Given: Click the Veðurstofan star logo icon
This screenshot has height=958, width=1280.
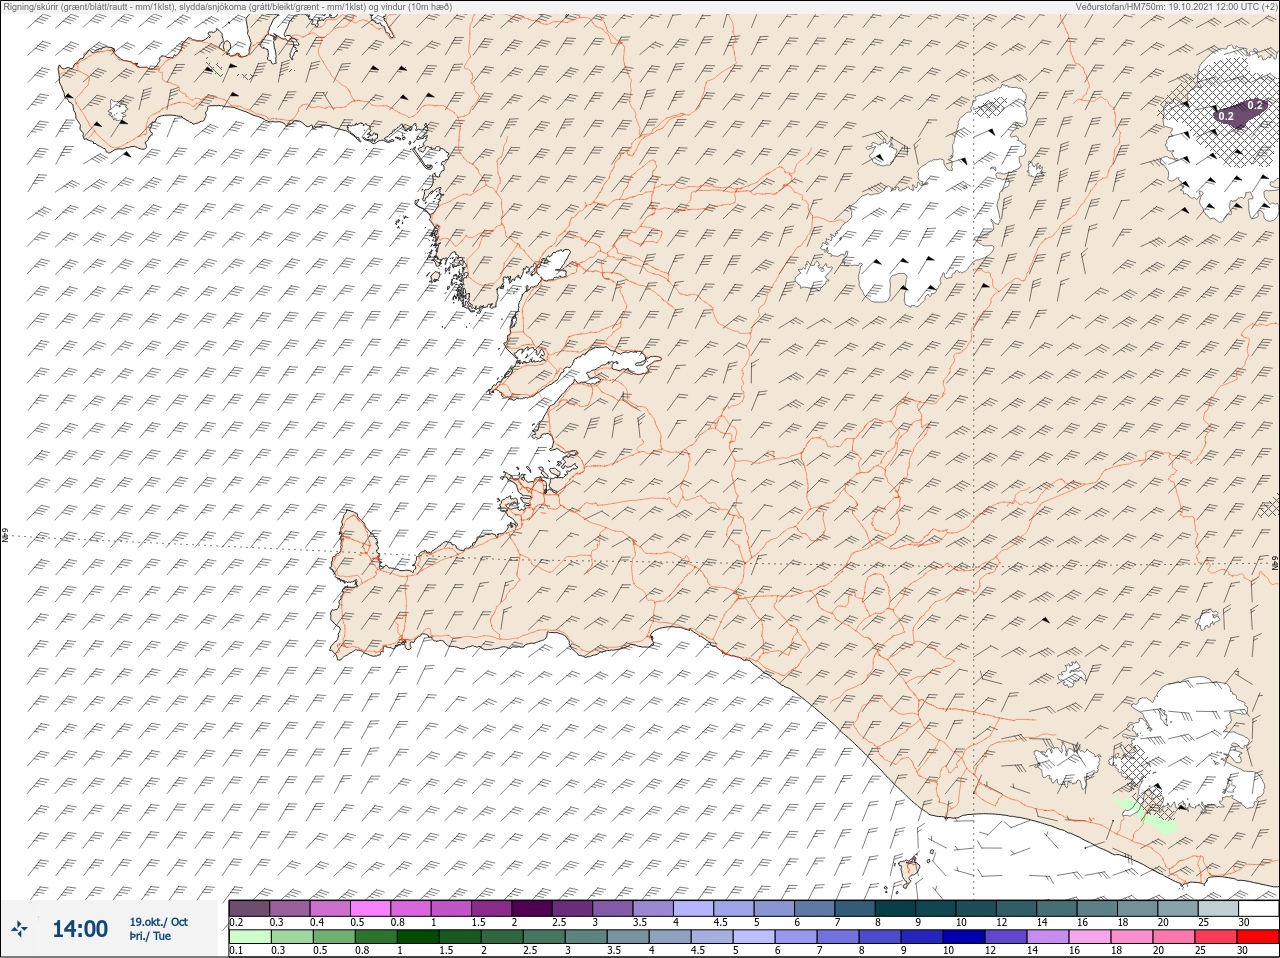Looking at the screenshot, I should (19, 929).
